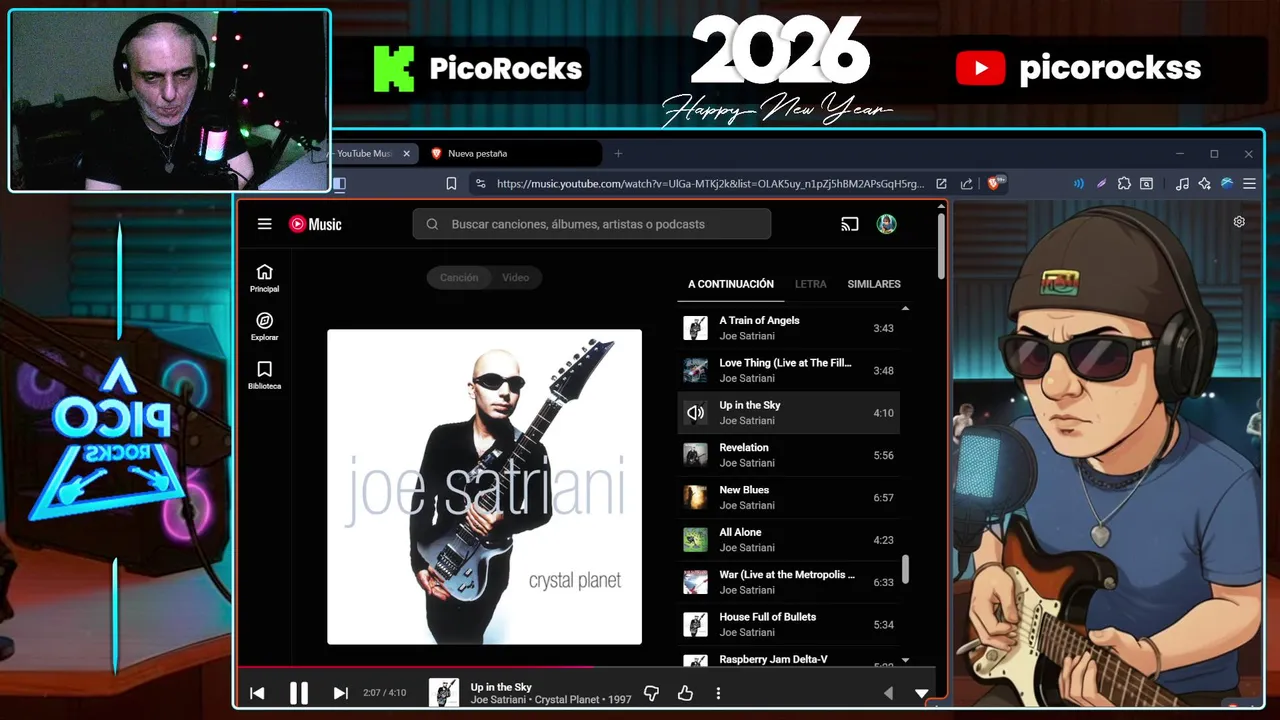The width and height of the screenshot is (1280, 720).
Task: Toggle to Canción mode
Action: (459, 277)
